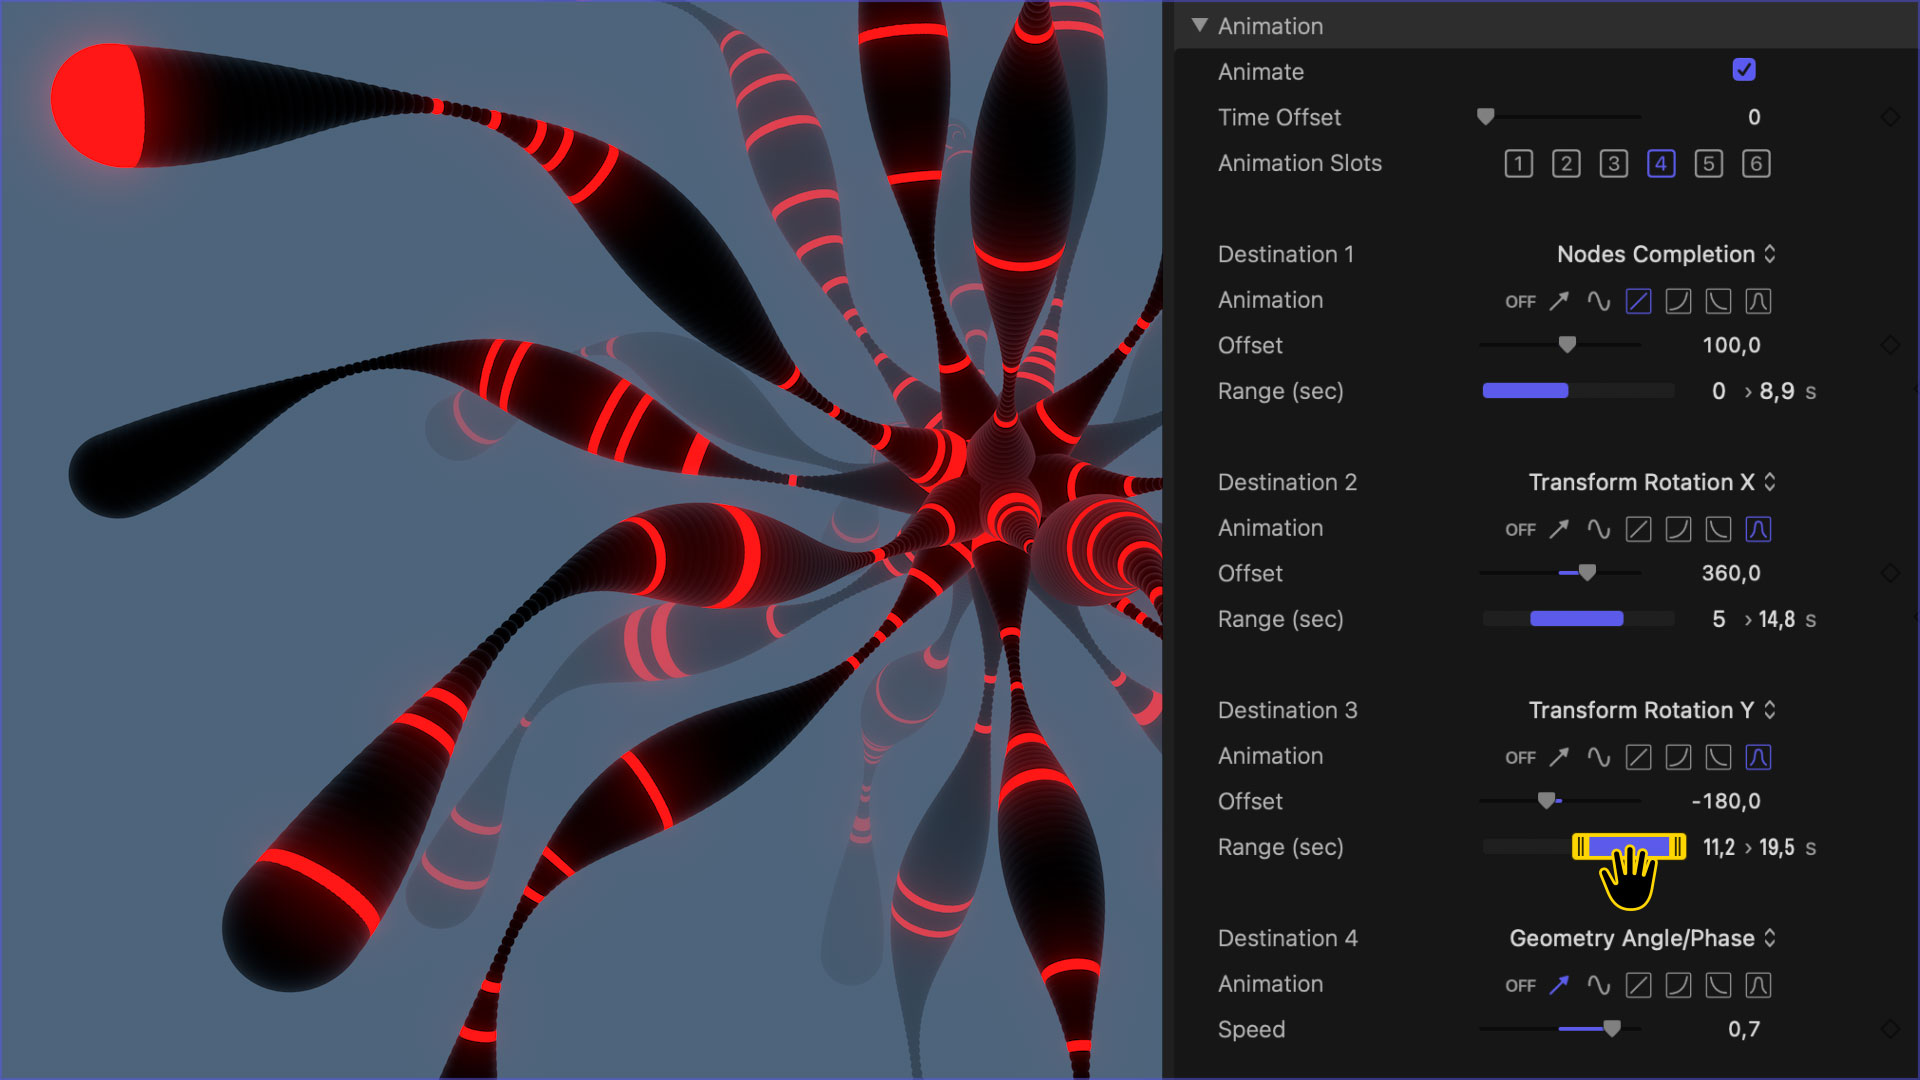This screenshot has height=1080, width=1920.
Task: Click Destination 1 range end 8,9
Action: pyautogui.click(x=1776, y=391)
